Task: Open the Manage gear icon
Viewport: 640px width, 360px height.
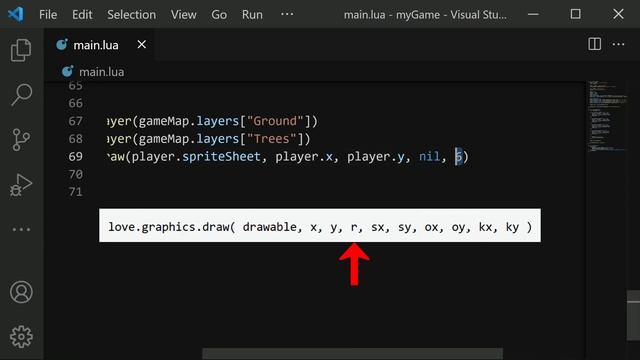Action: (21, 337)
